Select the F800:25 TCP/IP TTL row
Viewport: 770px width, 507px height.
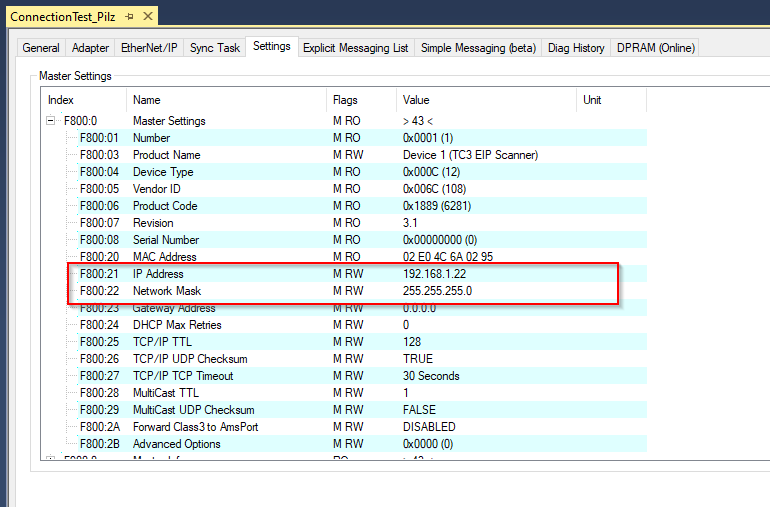(362, 341)
